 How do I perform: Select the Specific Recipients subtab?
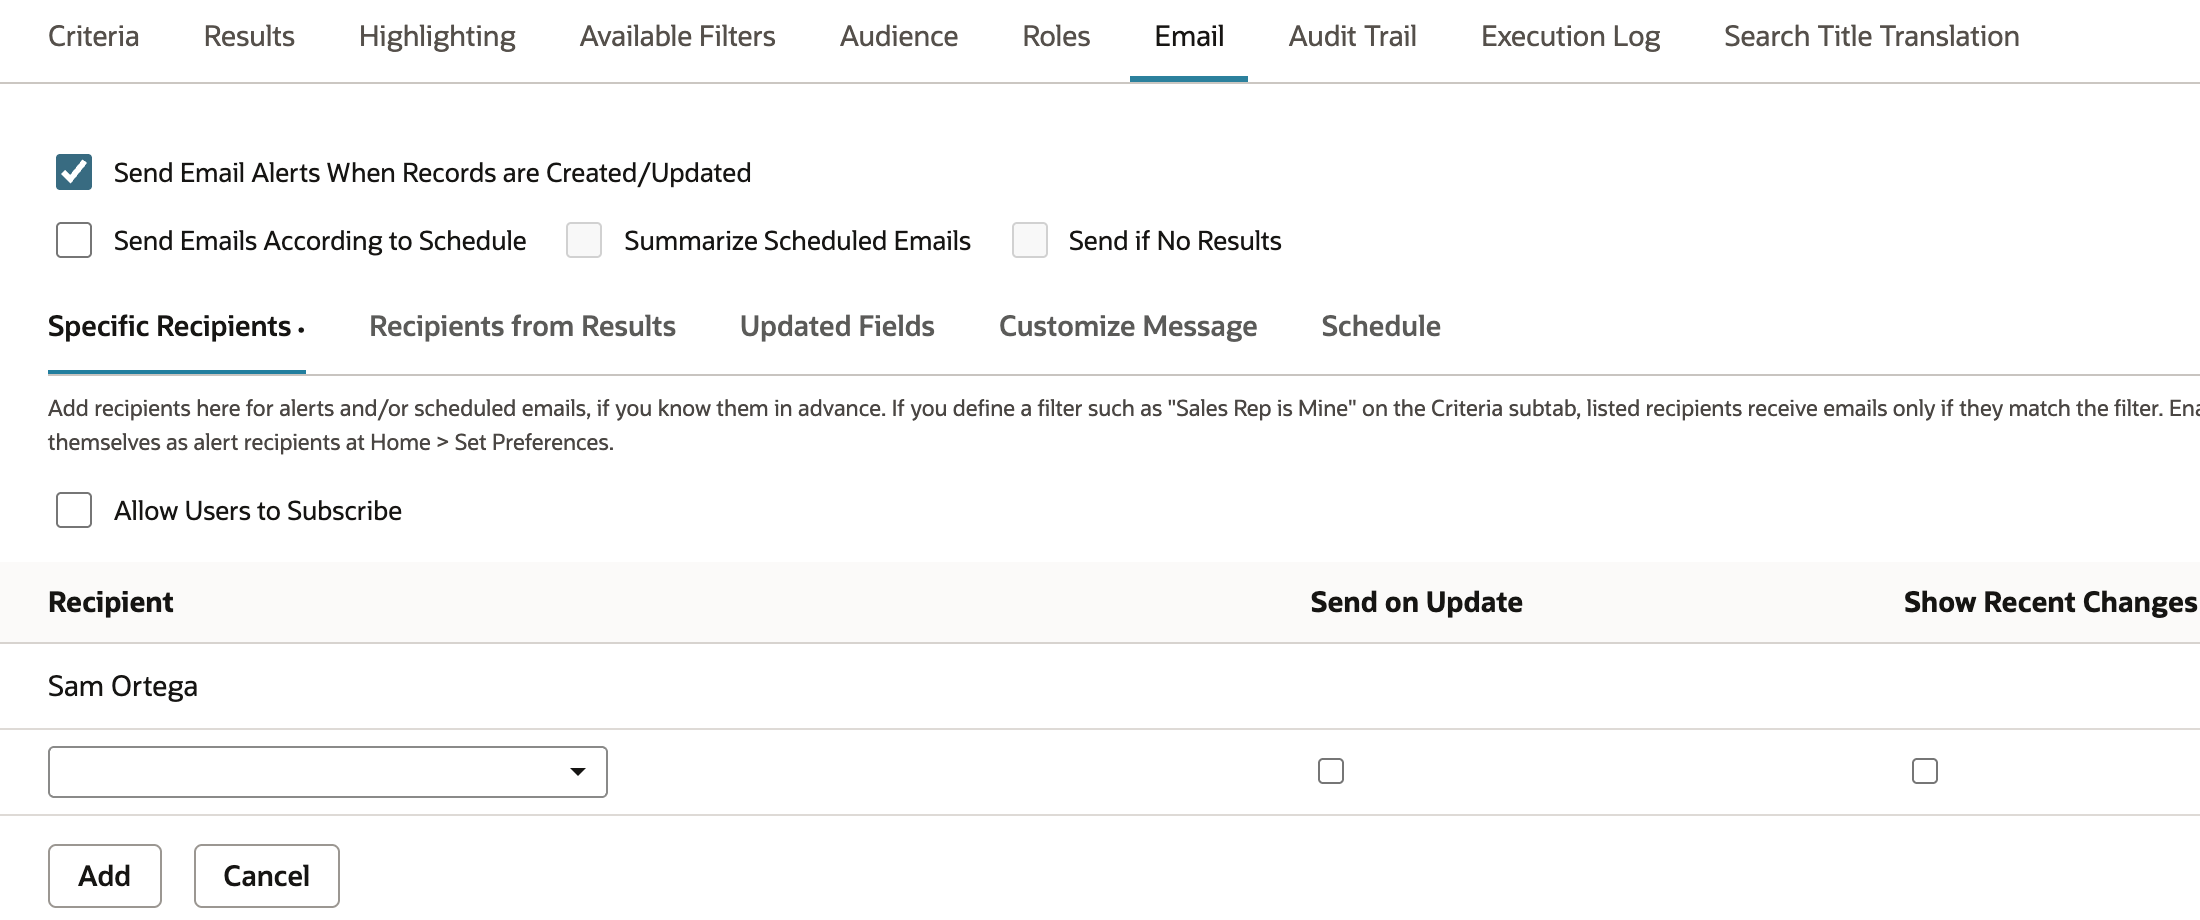[176, 327]
